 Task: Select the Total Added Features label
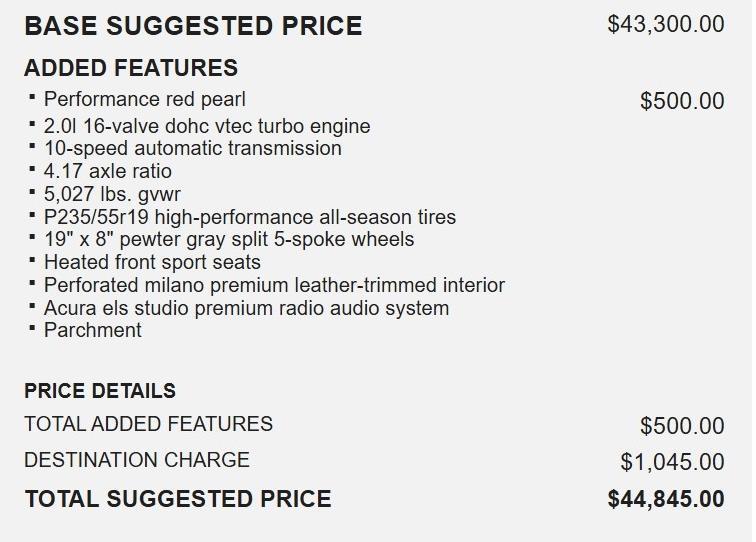[x=148, y=424]
